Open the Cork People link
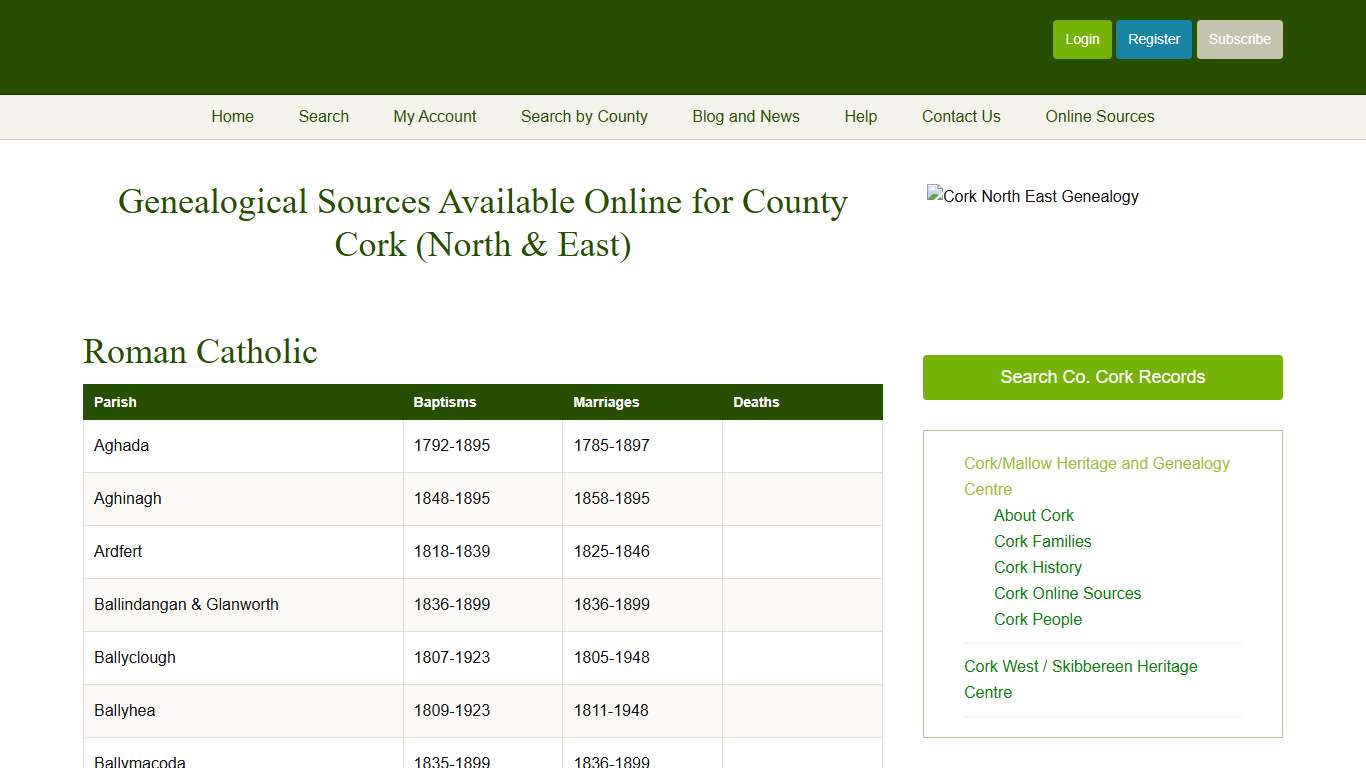This screenshot has width=1366, height=768. point(1038,619)
